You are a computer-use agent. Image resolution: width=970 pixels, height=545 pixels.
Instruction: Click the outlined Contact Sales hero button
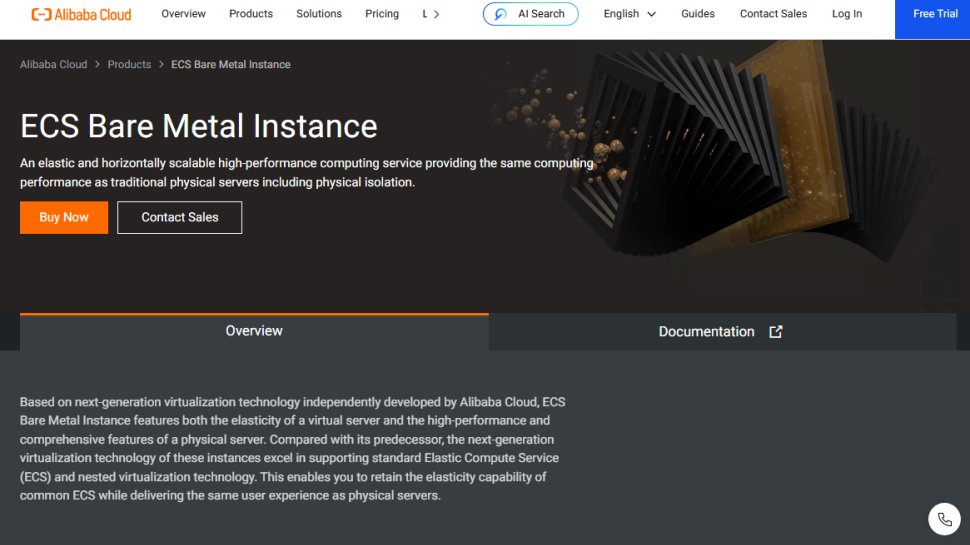[x=179, y=217]
